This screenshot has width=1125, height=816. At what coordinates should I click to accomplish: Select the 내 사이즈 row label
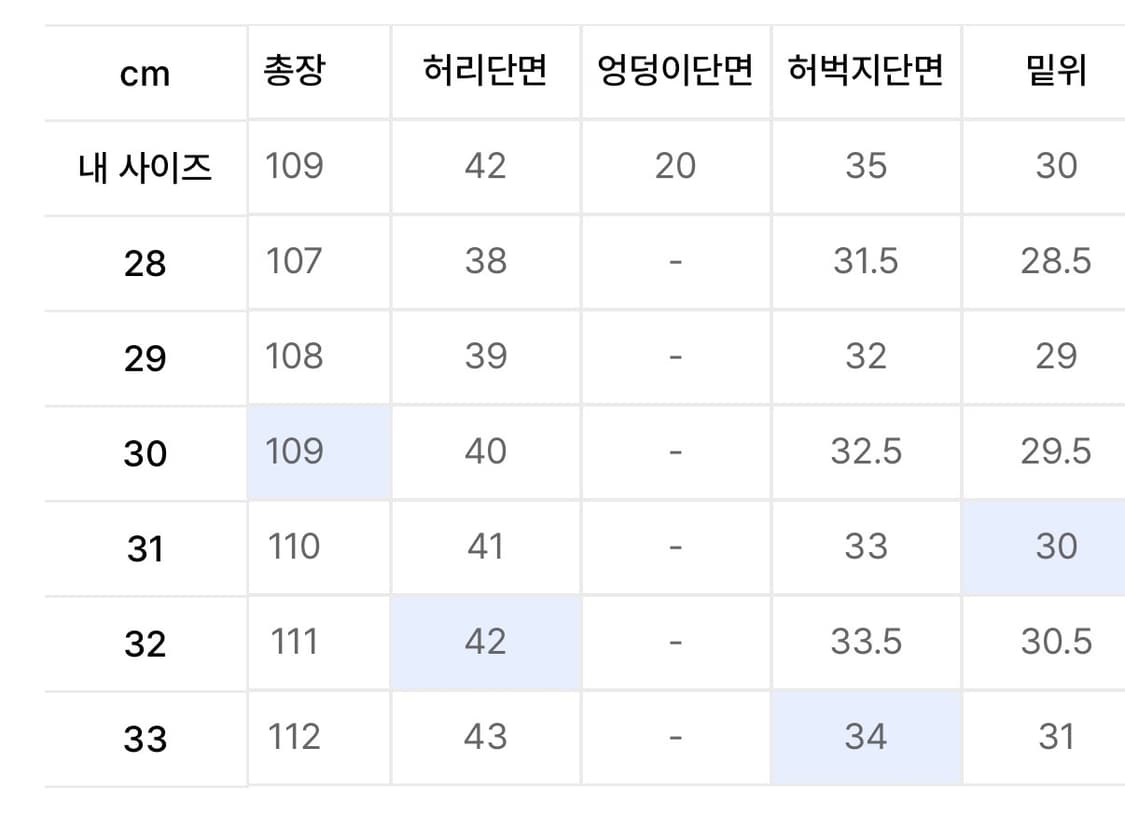(145, 167)
